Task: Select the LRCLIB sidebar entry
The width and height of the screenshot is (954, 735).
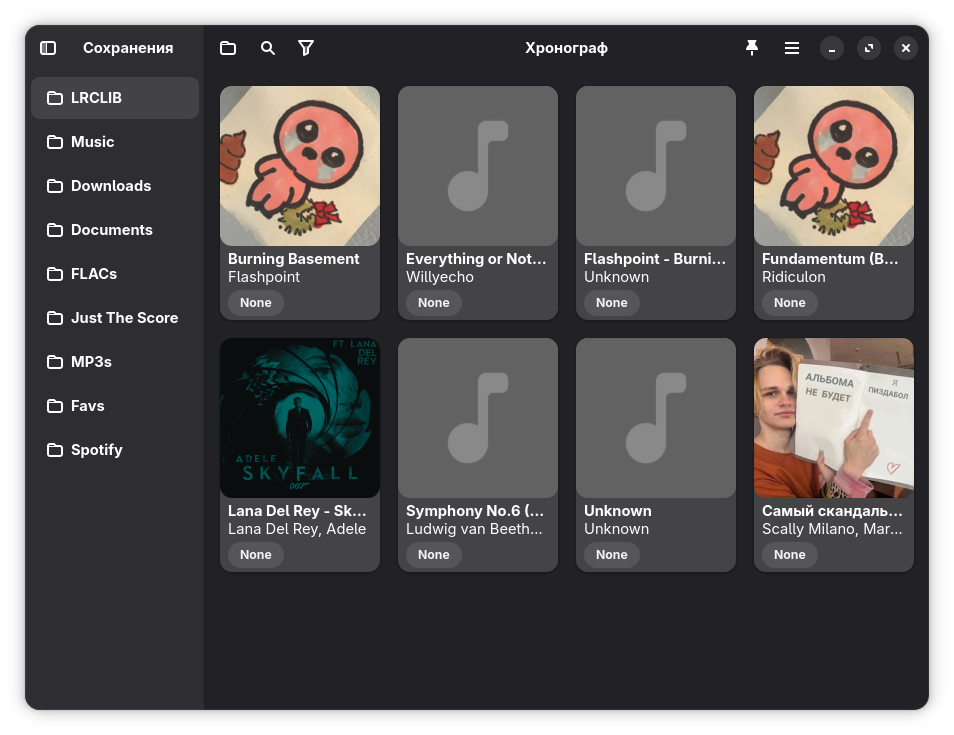Action: [115, 98]
